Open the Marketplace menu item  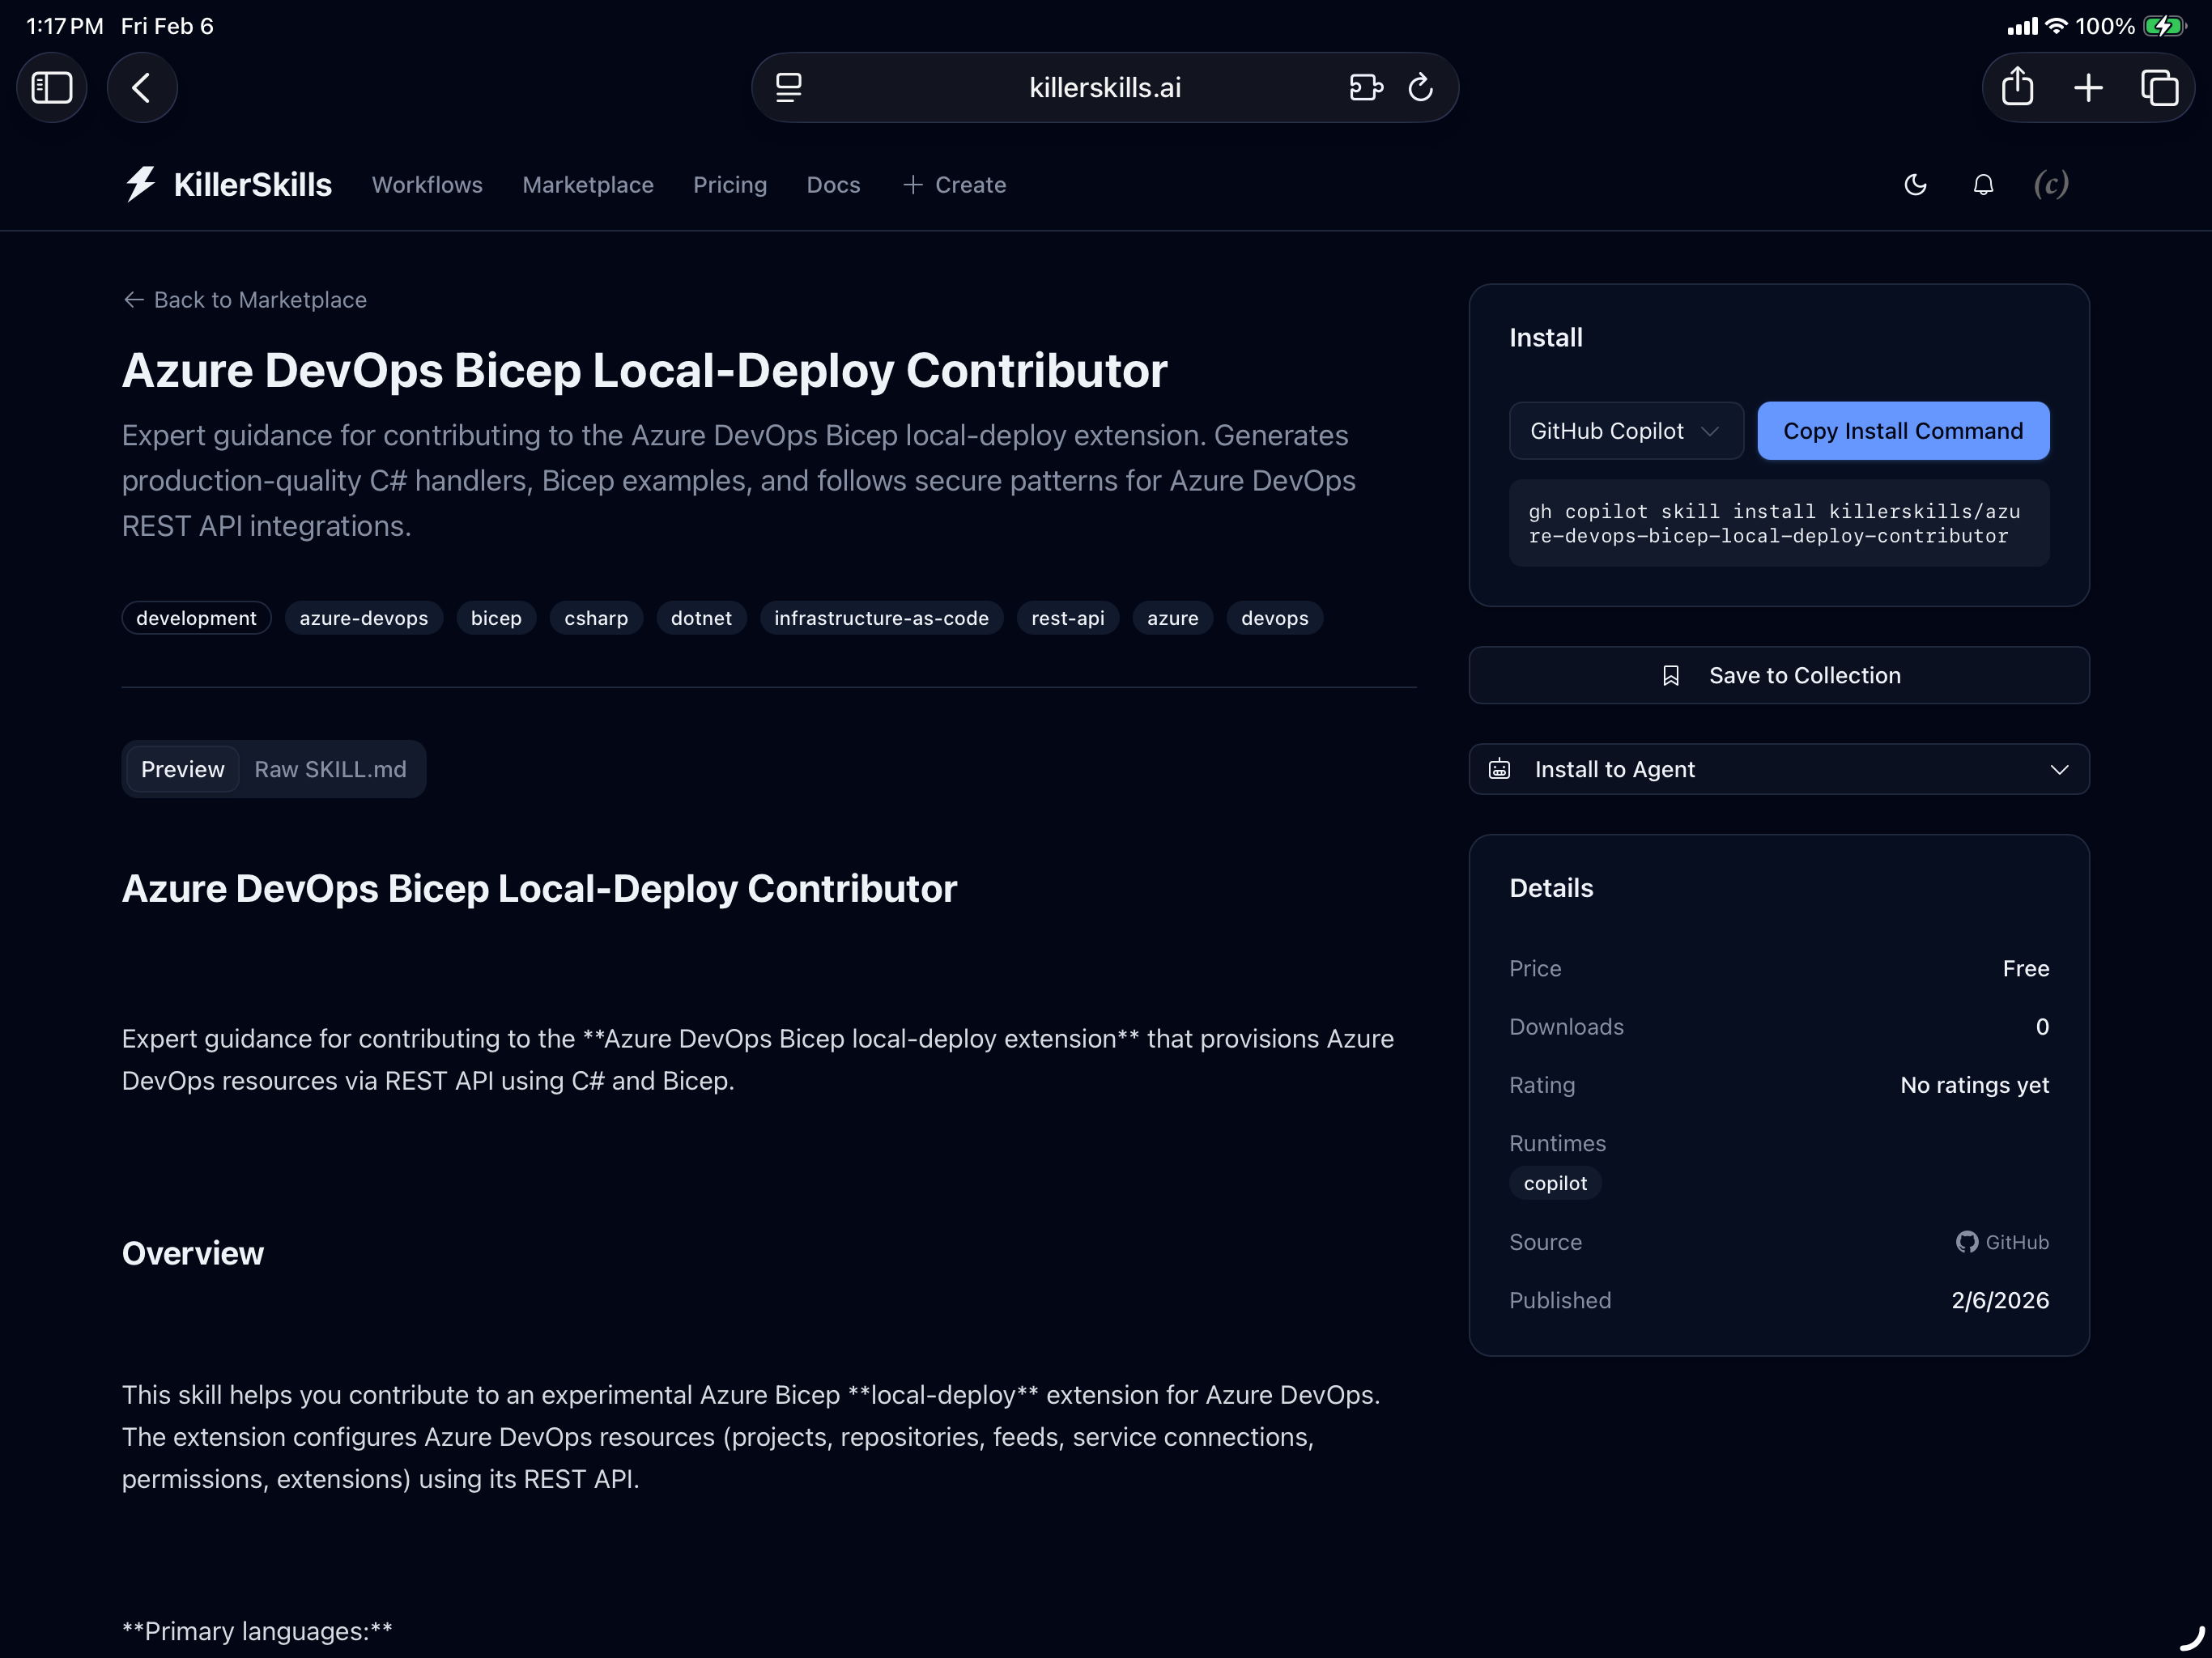[587, 185]
